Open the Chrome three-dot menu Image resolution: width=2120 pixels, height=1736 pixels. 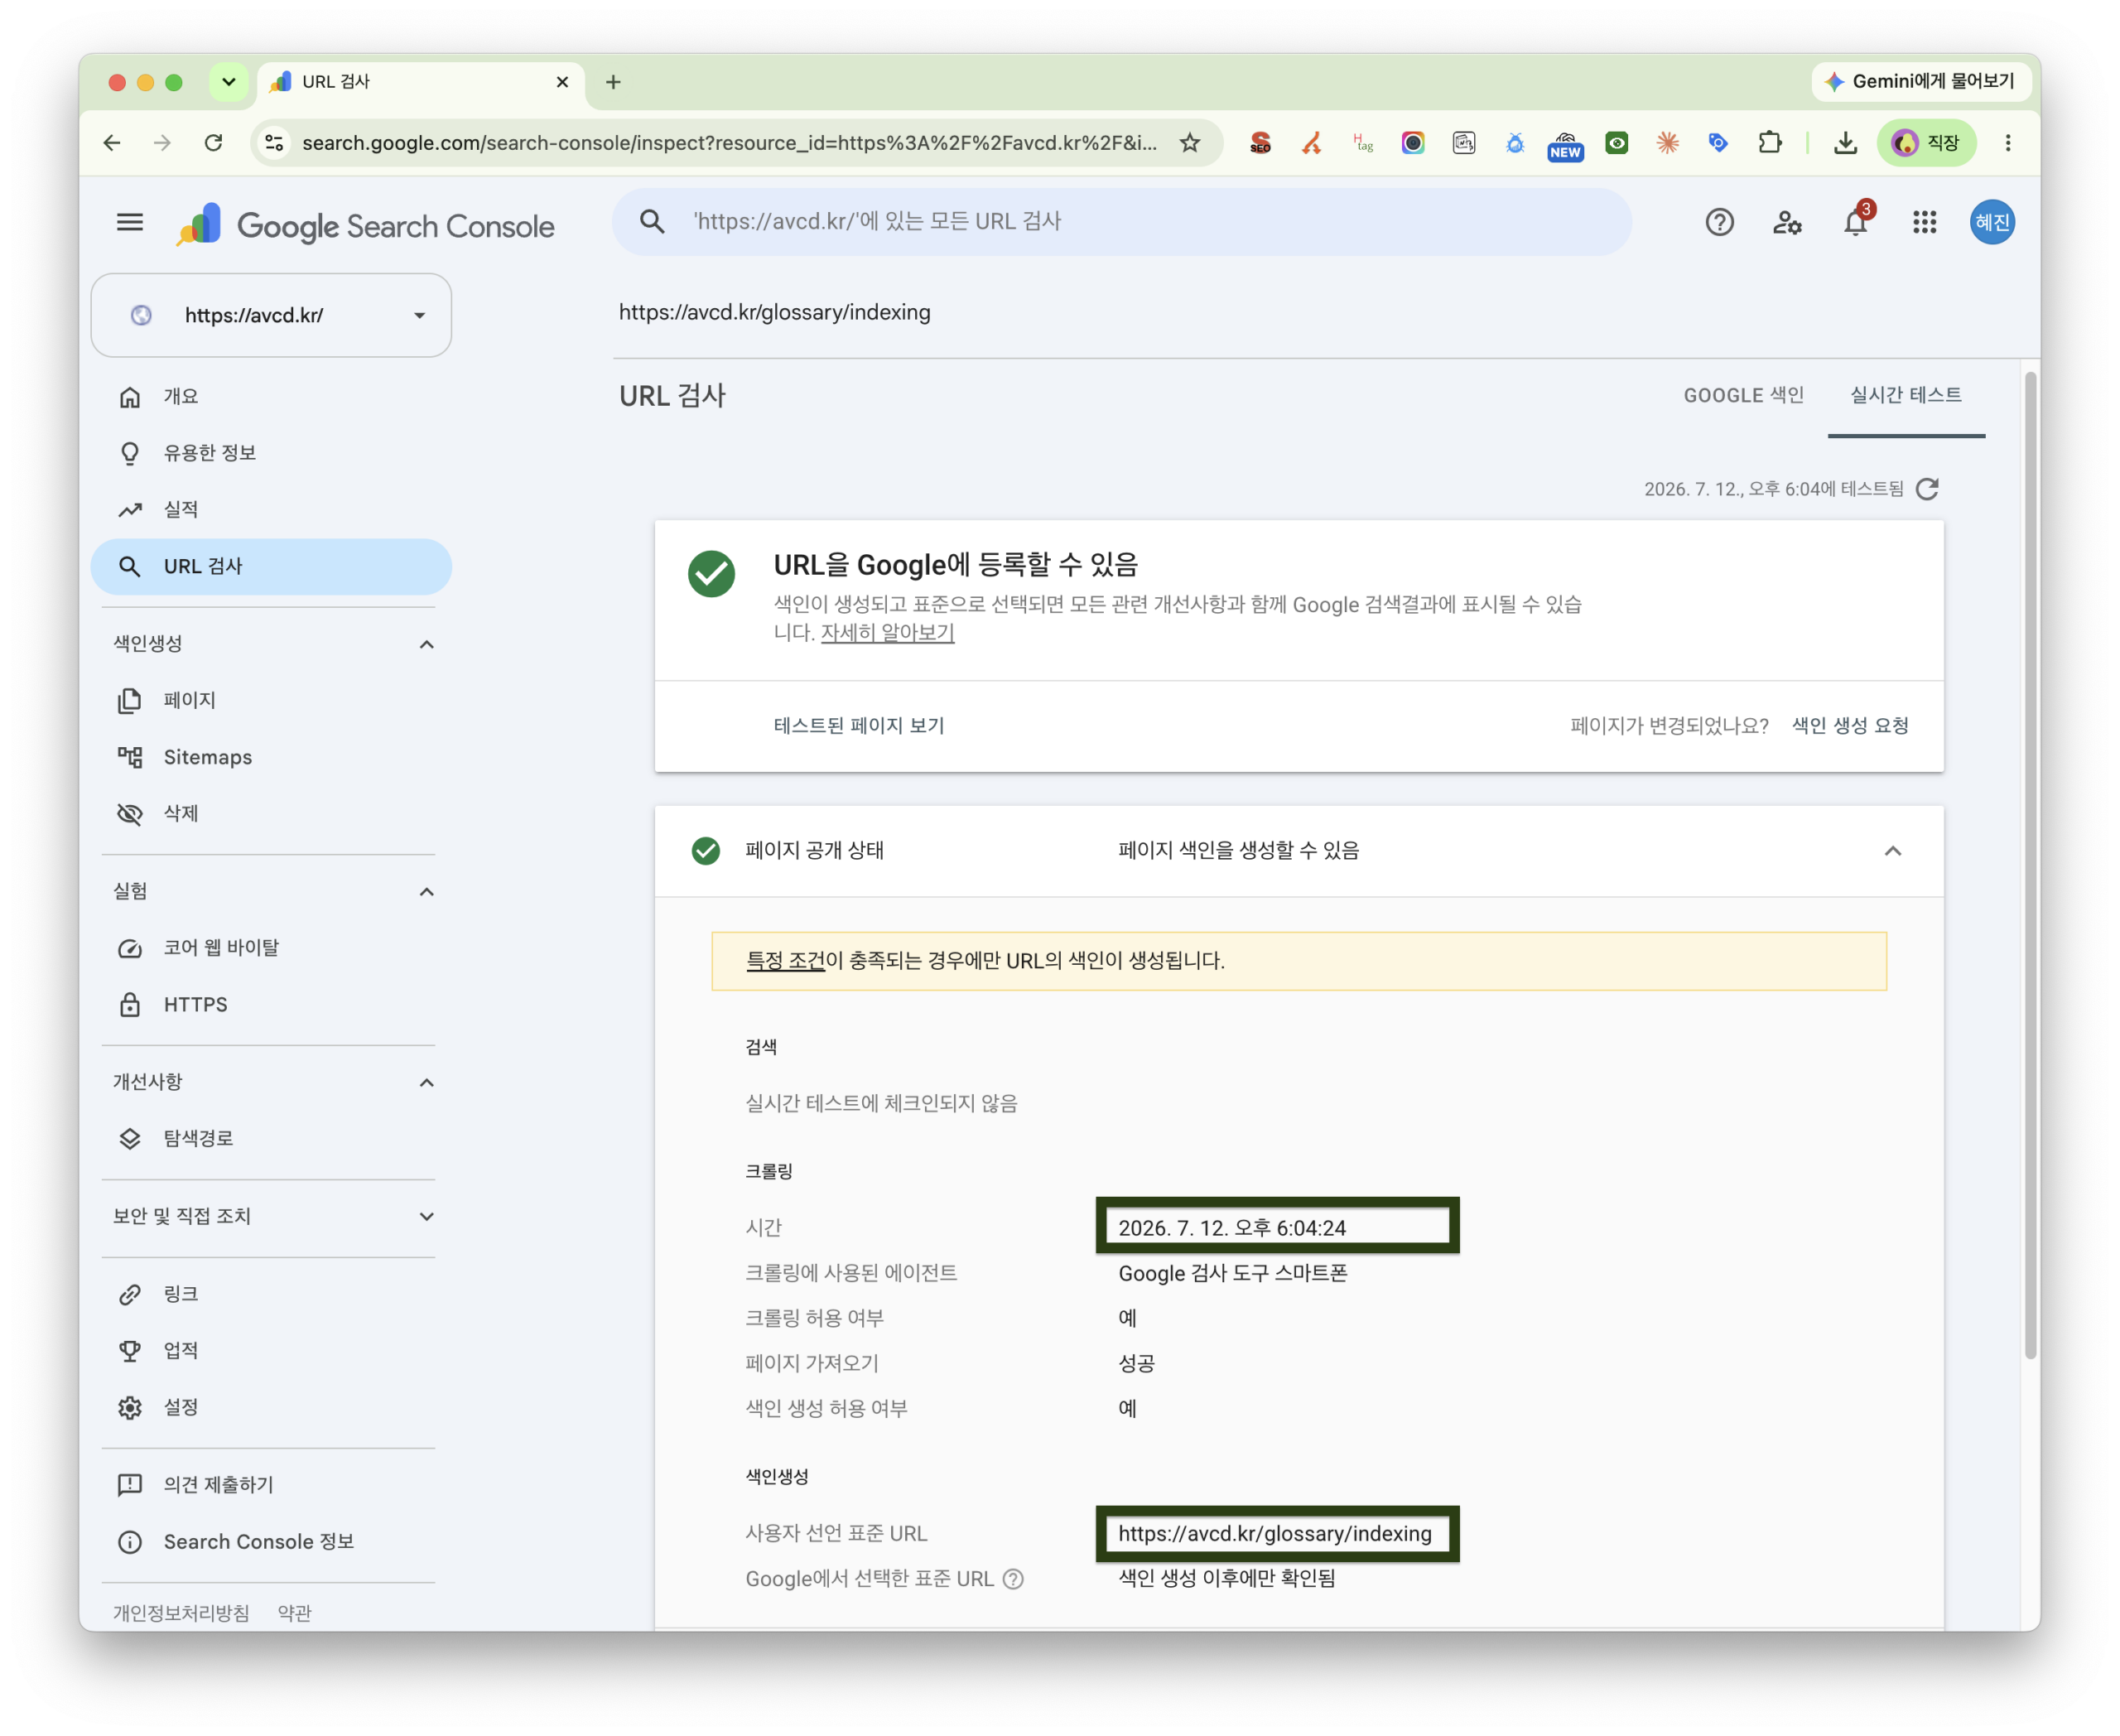click(2007, 143)
